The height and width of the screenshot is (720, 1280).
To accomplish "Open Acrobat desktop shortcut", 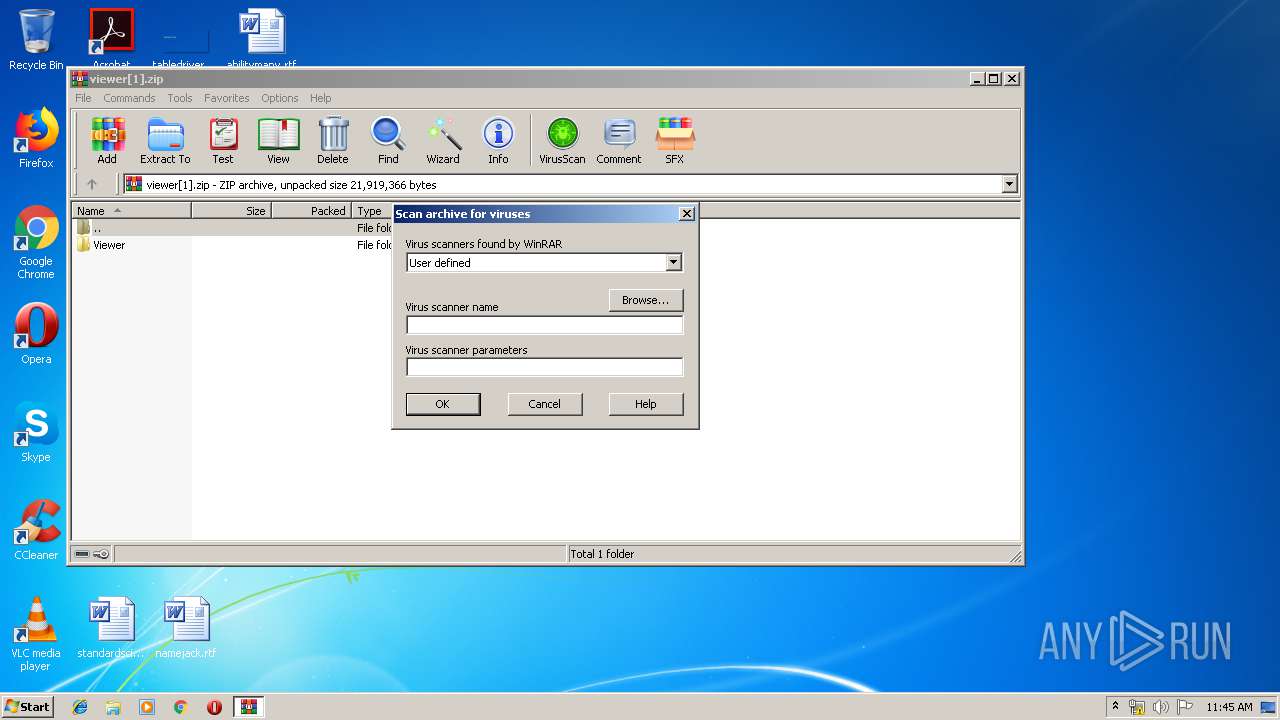I will point(111,38).
